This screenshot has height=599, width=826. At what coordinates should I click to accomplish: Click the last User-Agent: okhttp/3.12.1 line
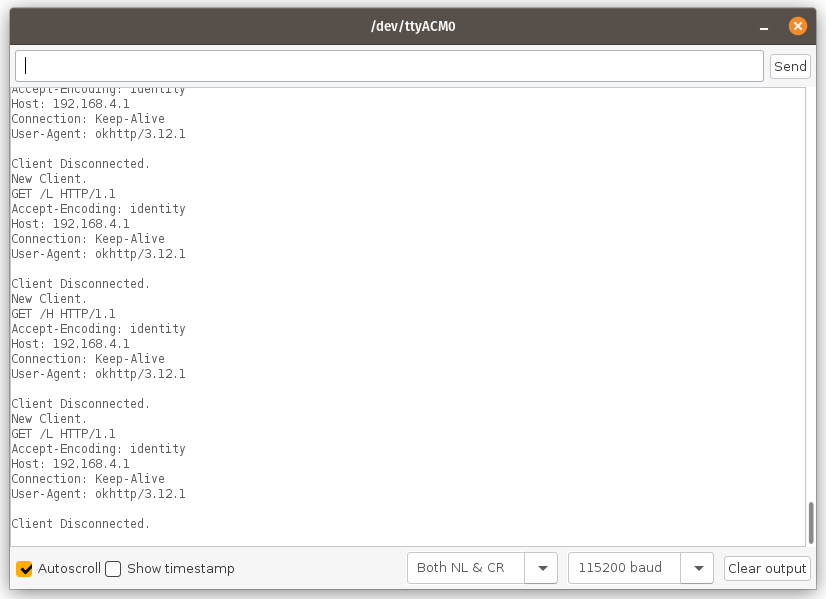(x=98, y=494)
